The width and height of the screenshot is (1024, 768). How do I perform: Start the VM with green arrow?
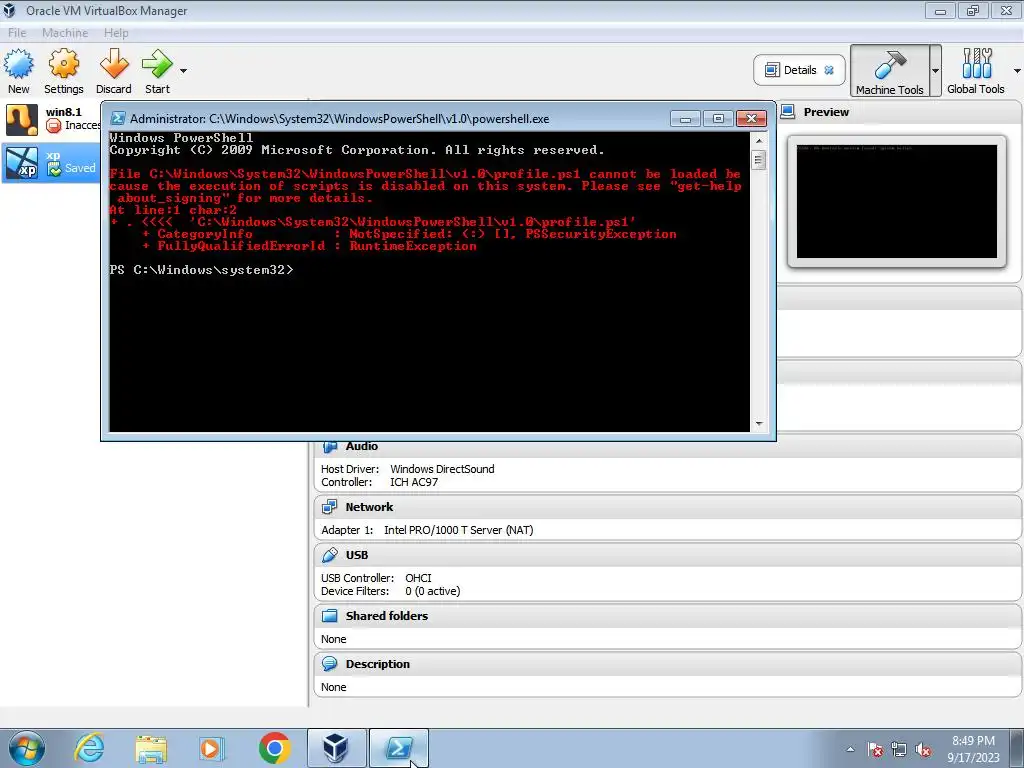point(157,64)
